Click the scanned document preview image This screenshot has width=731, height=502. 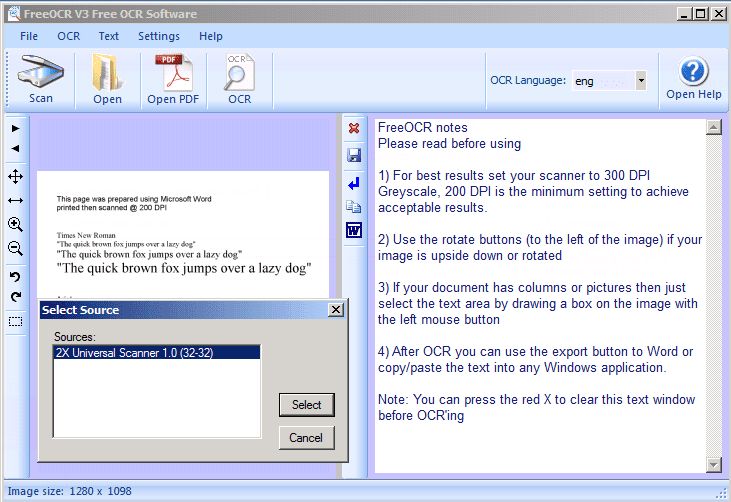pos(183,234)
